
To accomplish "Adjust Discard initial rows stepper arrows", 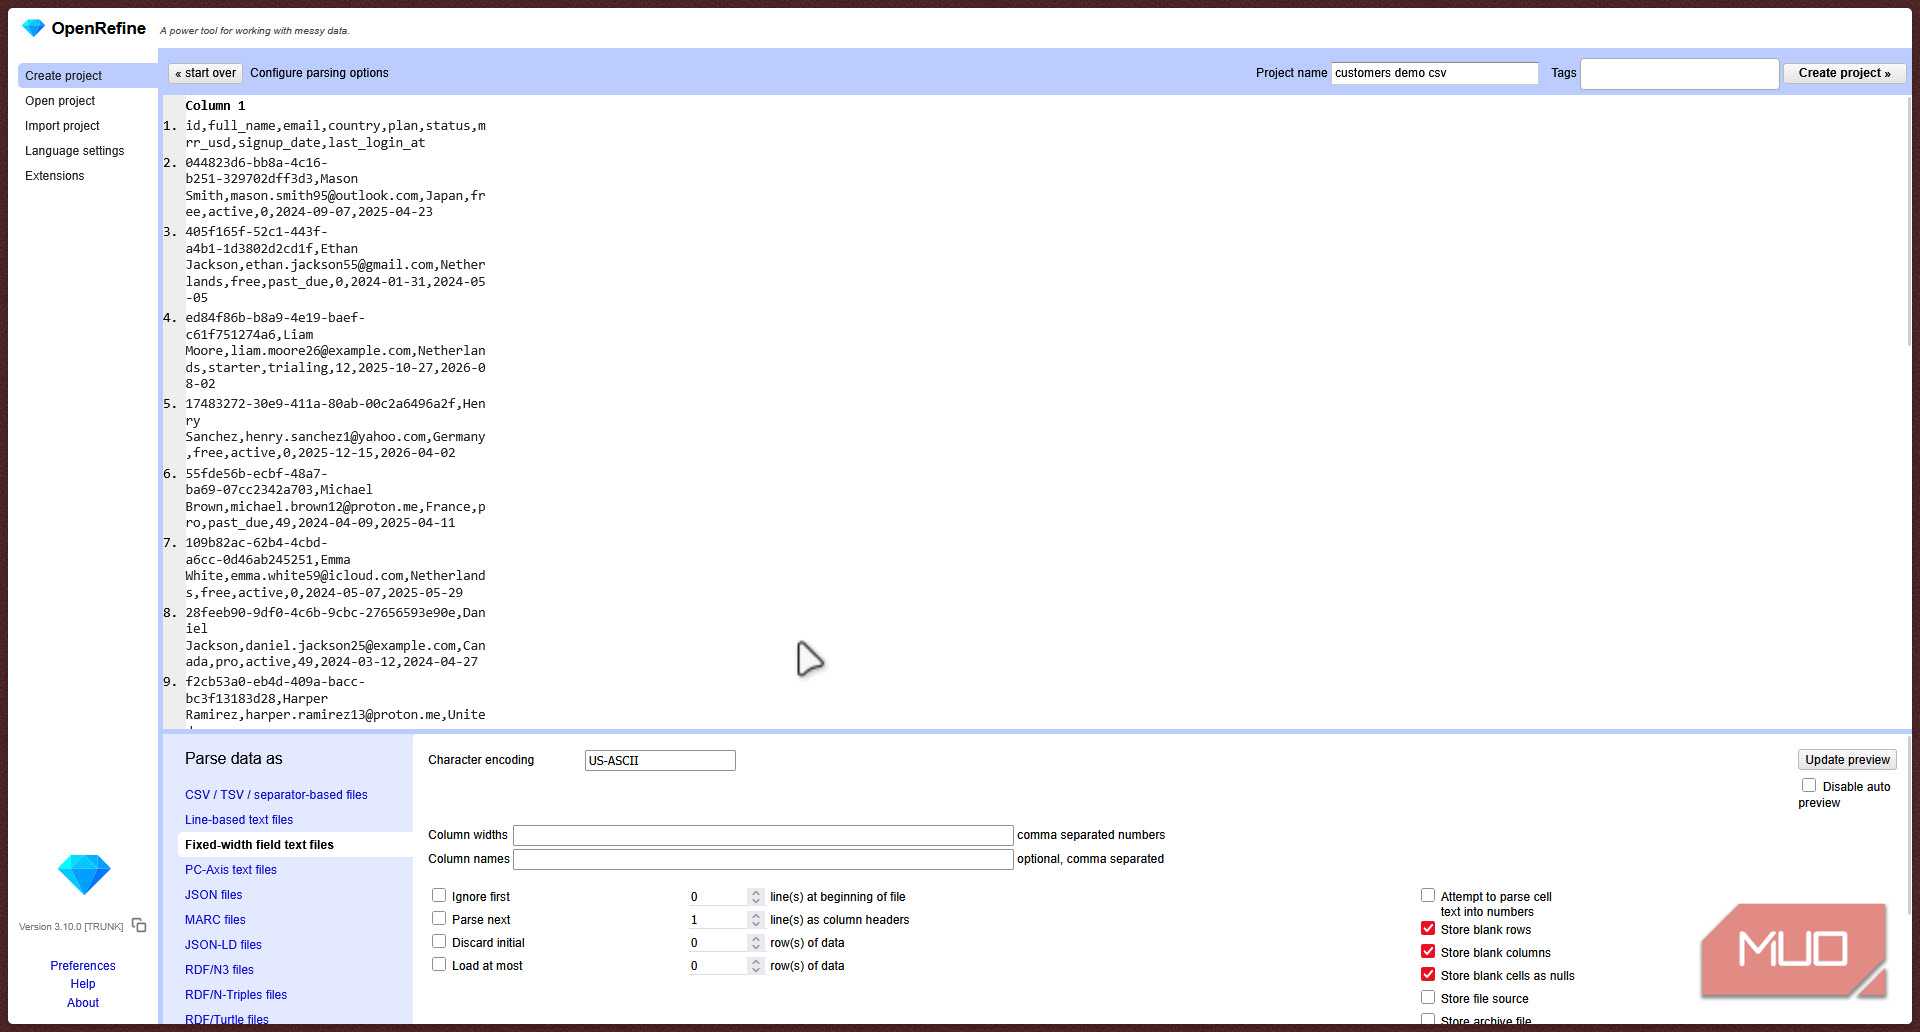I will [x=756, y=943].
